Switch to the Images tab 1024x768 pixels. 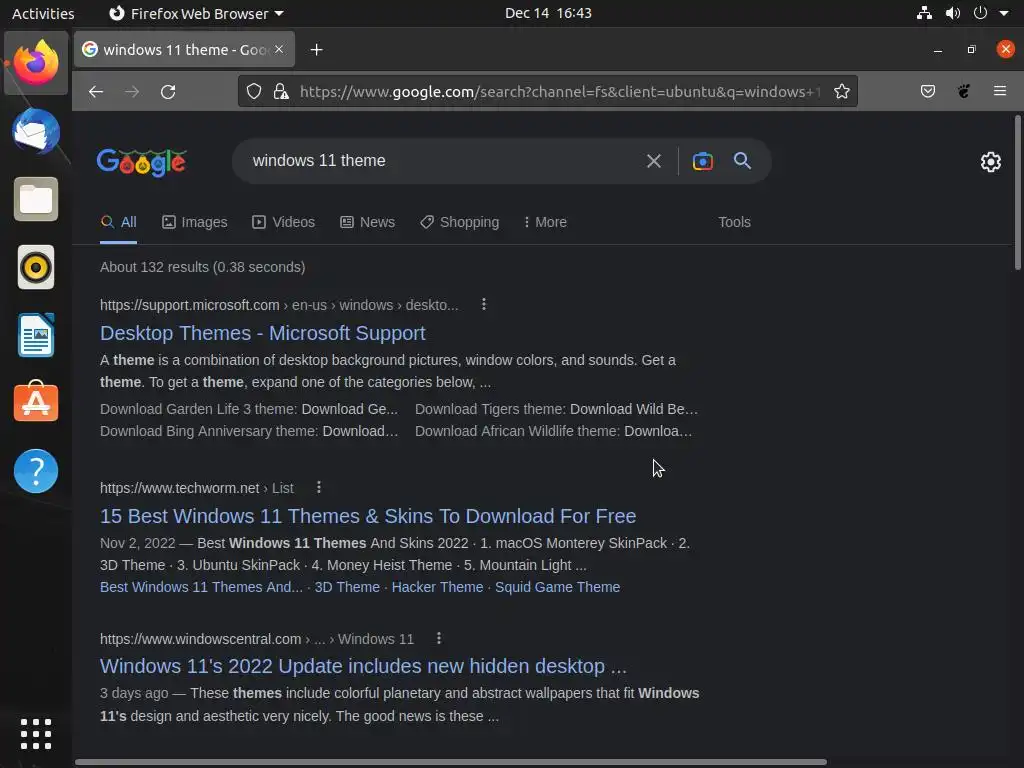pos(195,222)
